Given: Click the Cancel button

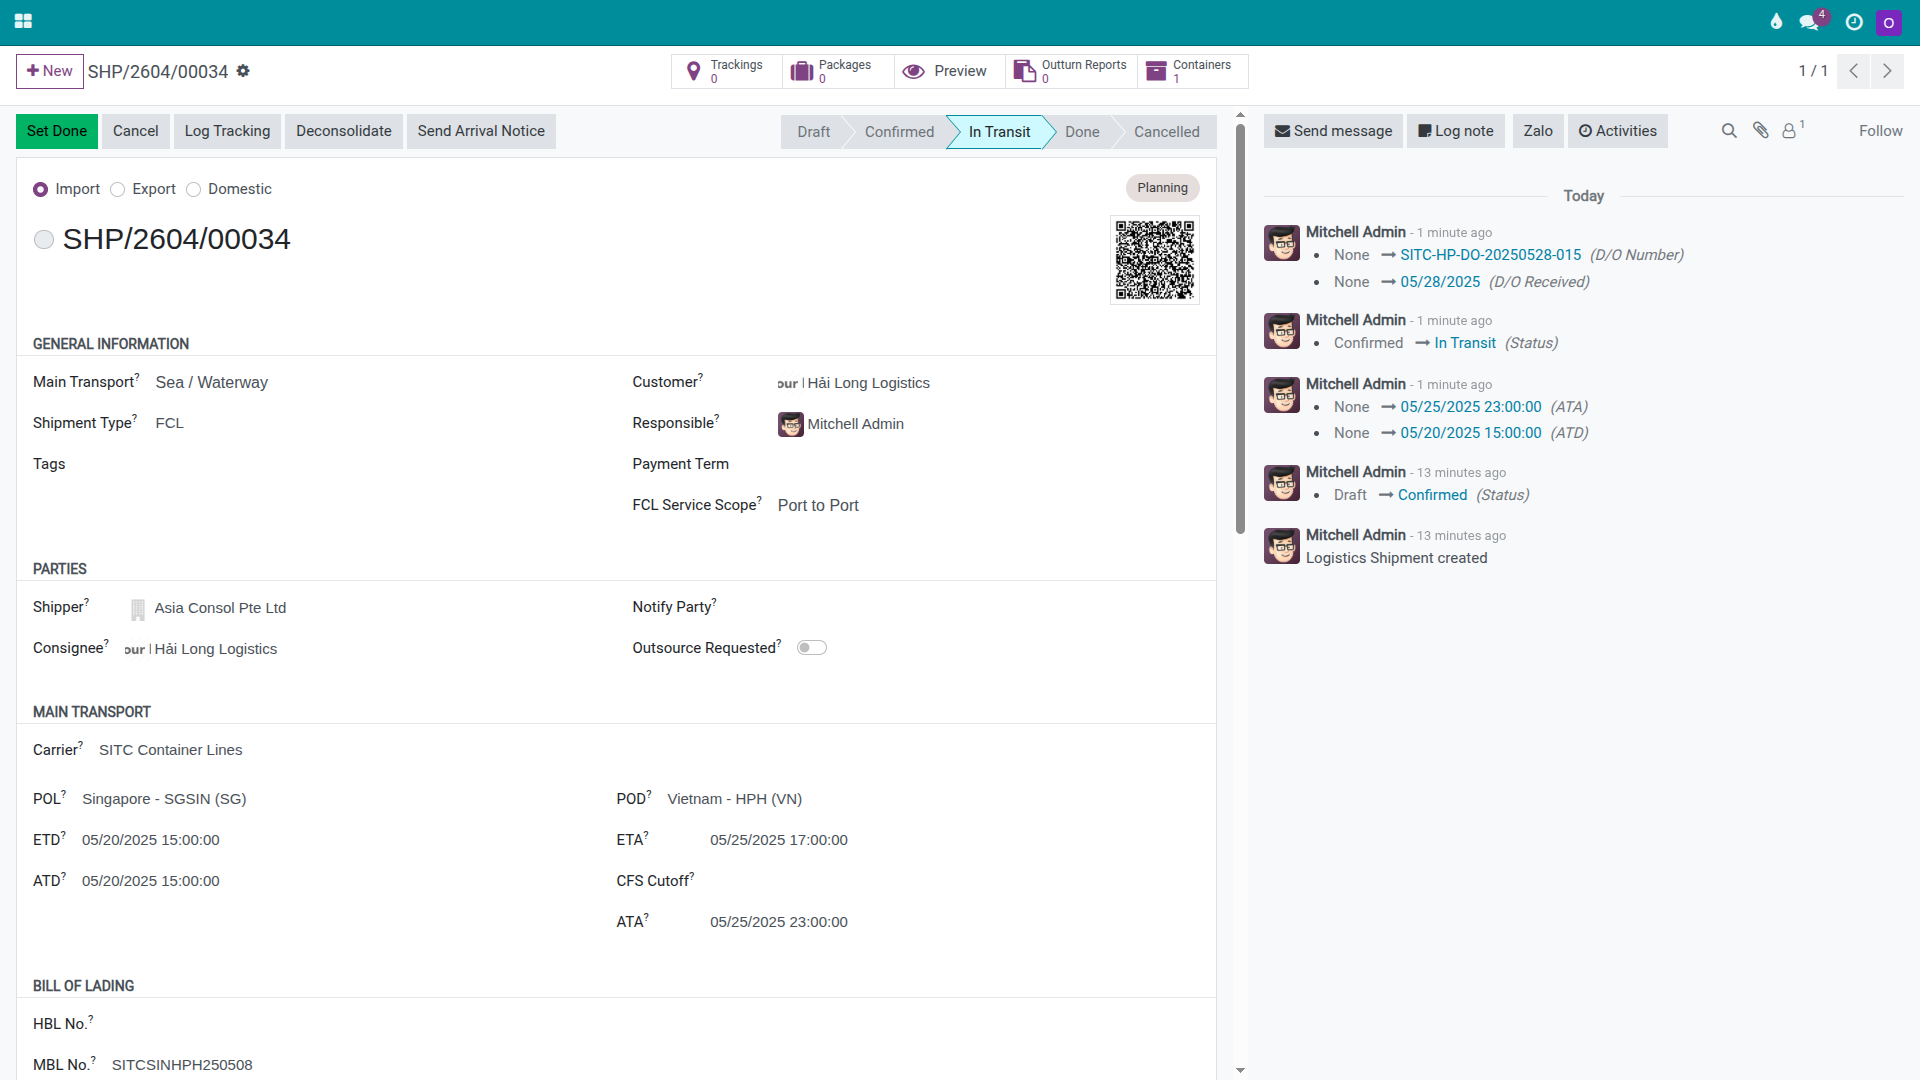Looking at the screenshot, I should 135,131.
